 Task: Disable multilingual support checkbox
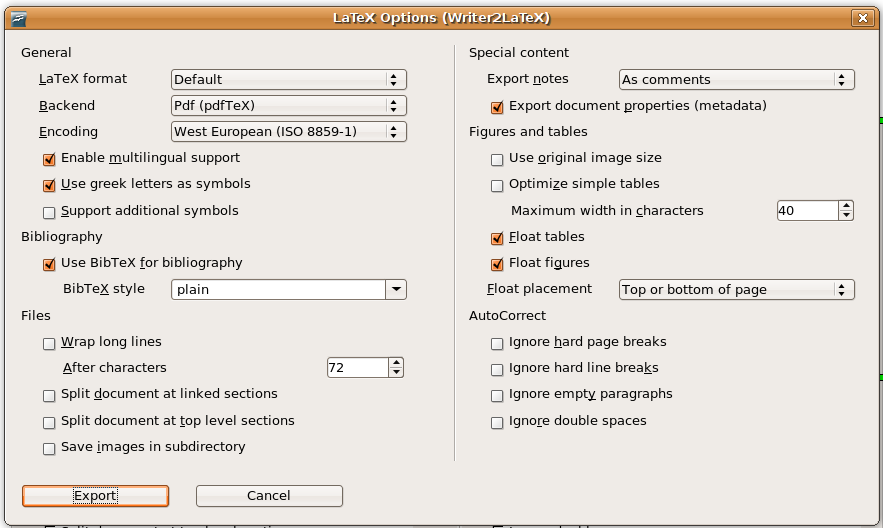coord(49,159)
